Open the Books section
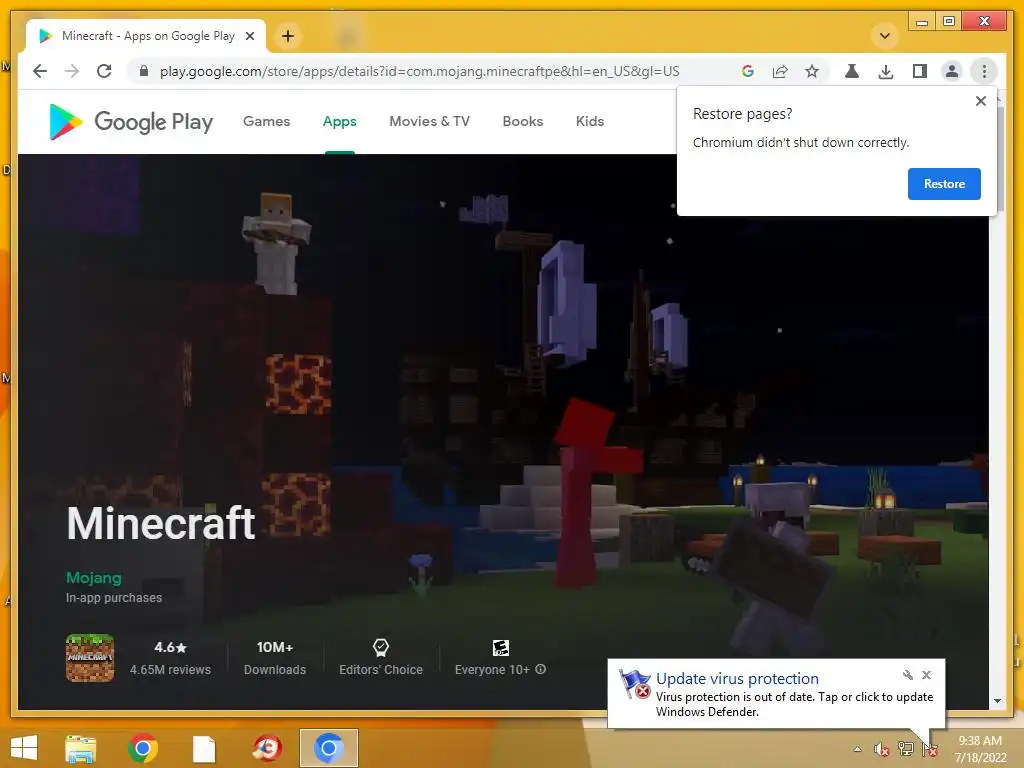 pyautogui.click(x=522, y=121)
